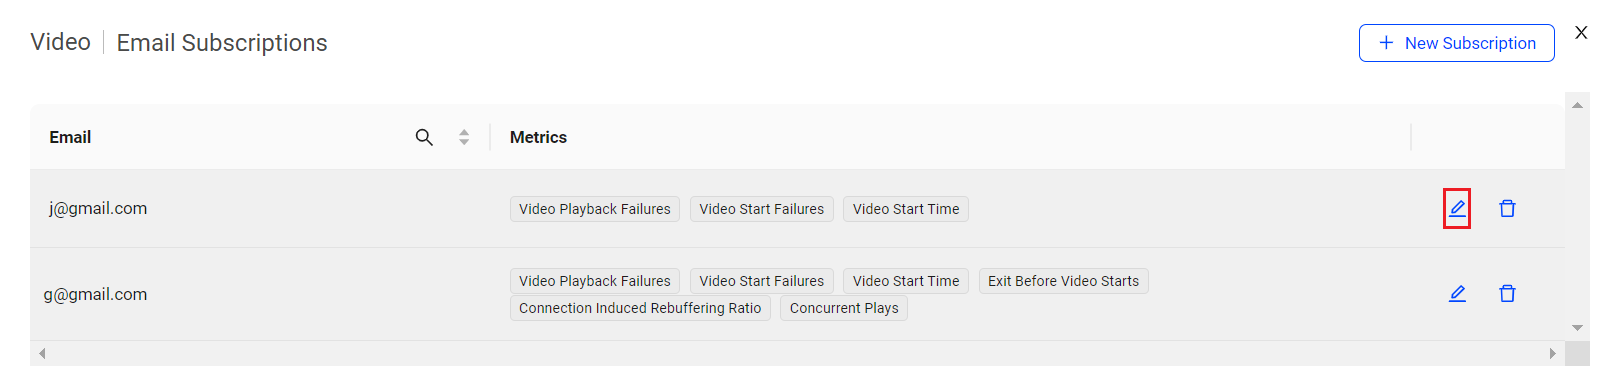Click Video Playback Failures in g@gmail.com row

[595, 281]
